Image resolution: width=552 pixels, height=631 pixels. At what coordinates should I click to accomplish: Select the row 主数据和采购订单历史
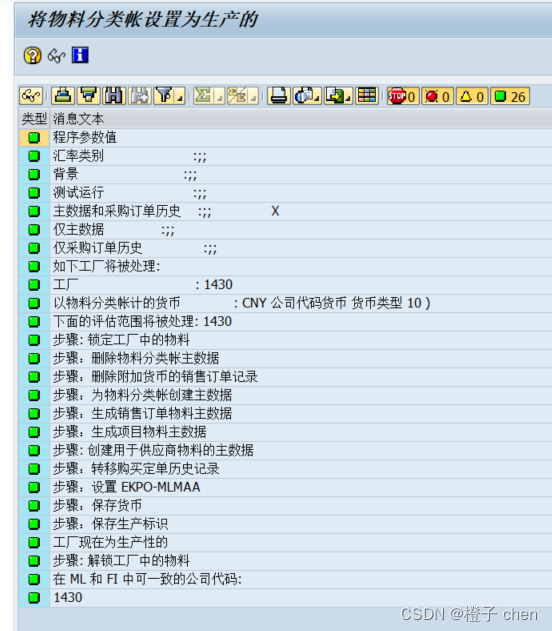pyautogui.click(x=285, y=211)
